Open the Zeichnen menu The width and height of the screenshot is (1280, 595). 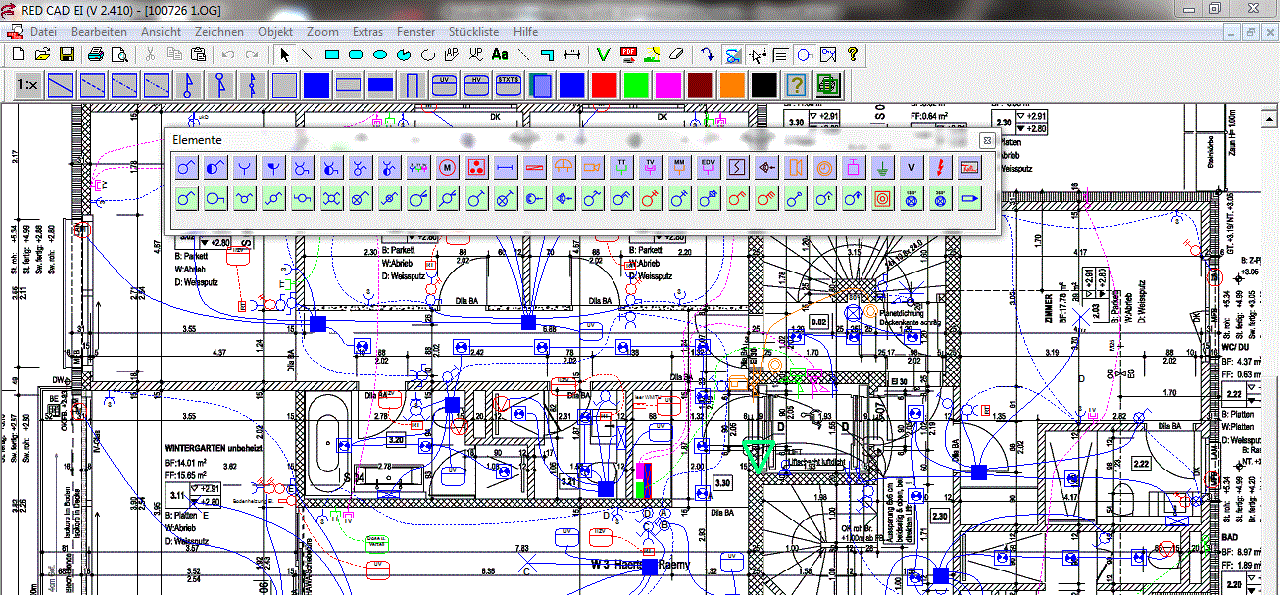(x=219, y=32)
